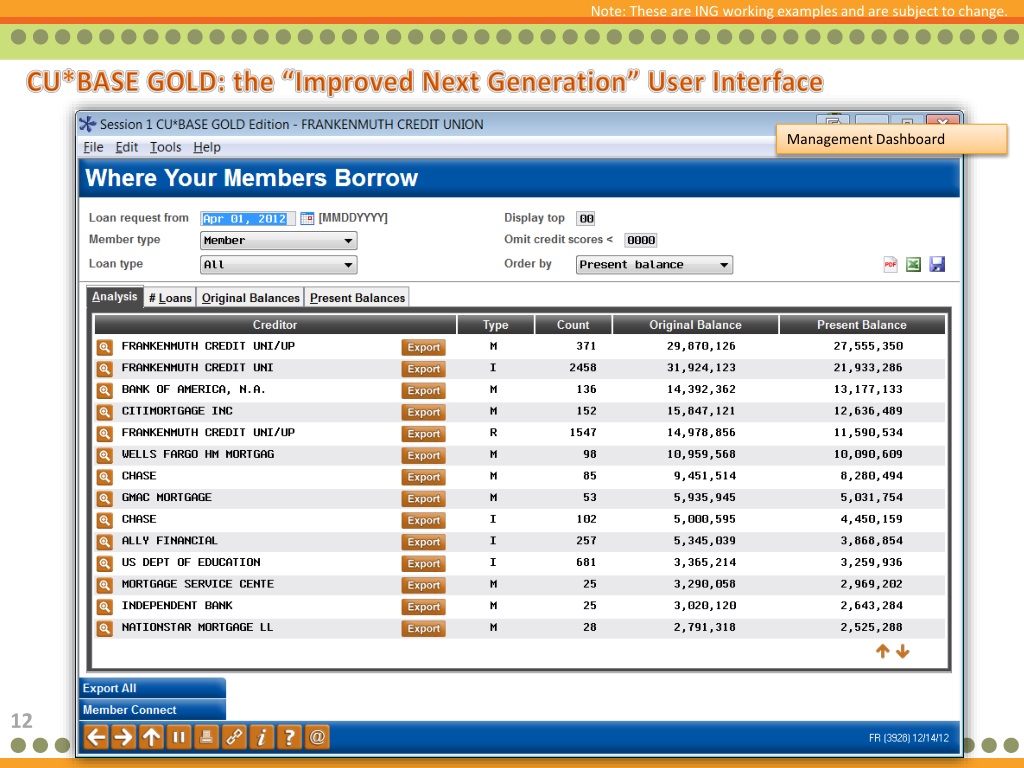This screenshot has height=768, width=1024.
Task: Click the page up arrow in list
Action: 882,651
